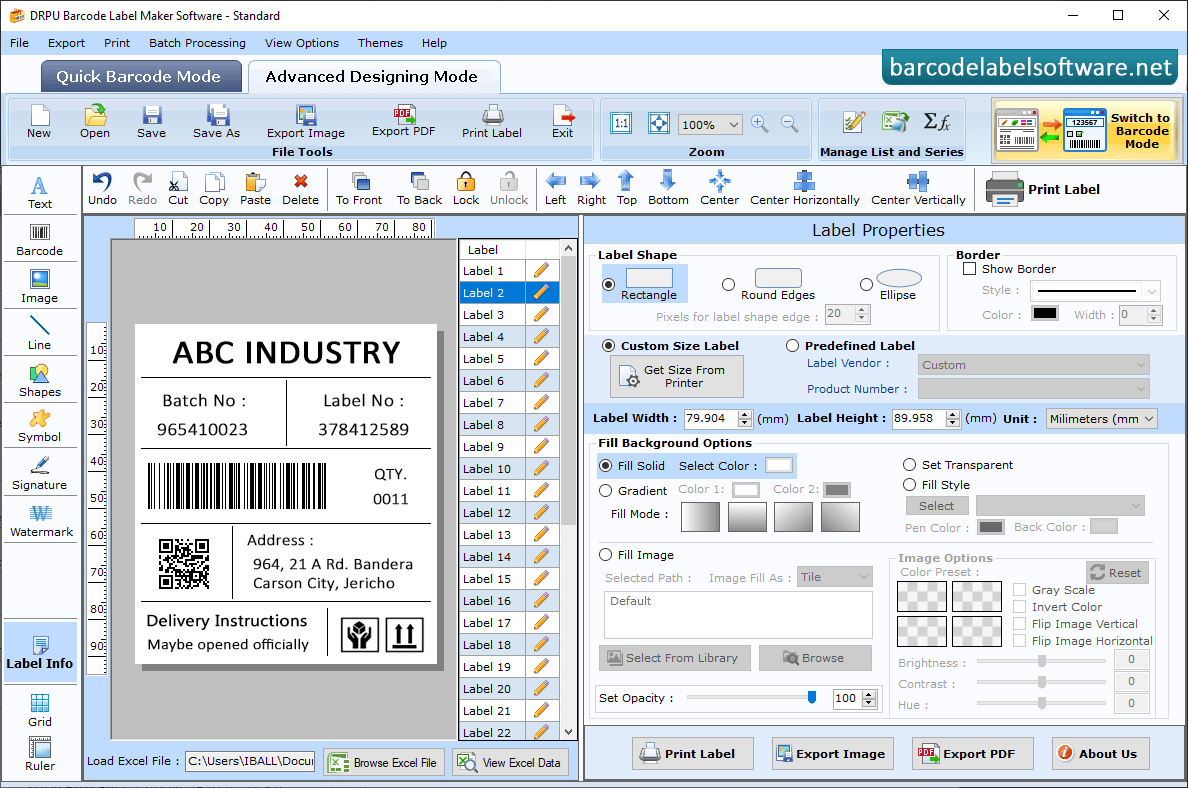Lock the selected object
Image resolution: width=1188 pixels, height=788 pixels.
coord(466,189)
